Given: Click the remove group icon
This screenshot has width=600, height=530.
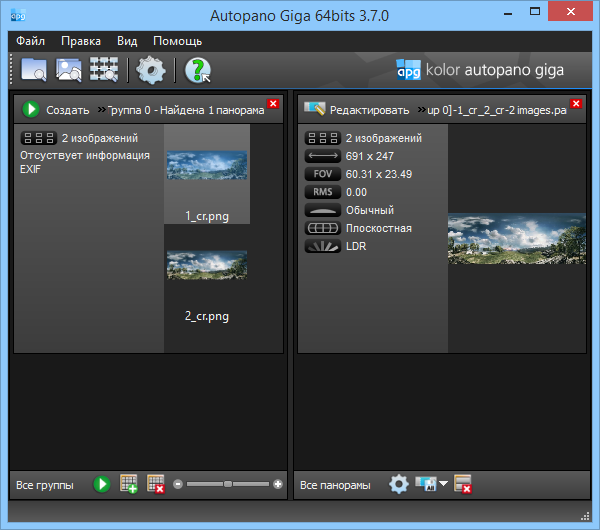Looking at the screenshot, I should (x=155, y=484).
